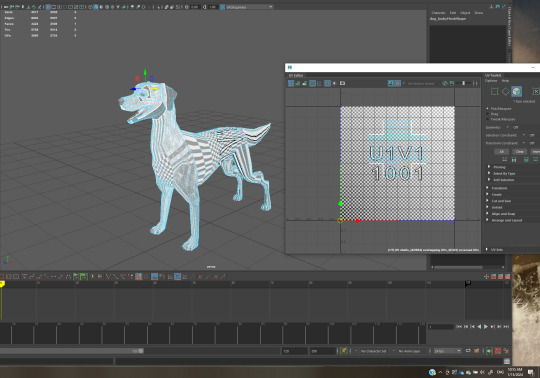
Task: Adjust the dim image slider in UV Editor toolbar
Action: tap(464, 83)
